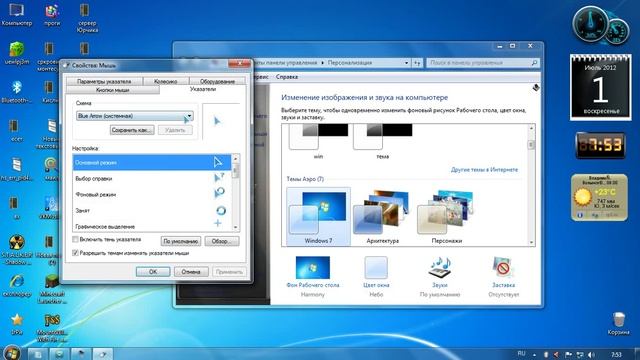640x360 pixels.
Task: Click the calendar gadget showing Июль 2012
Action: (600, 87)
